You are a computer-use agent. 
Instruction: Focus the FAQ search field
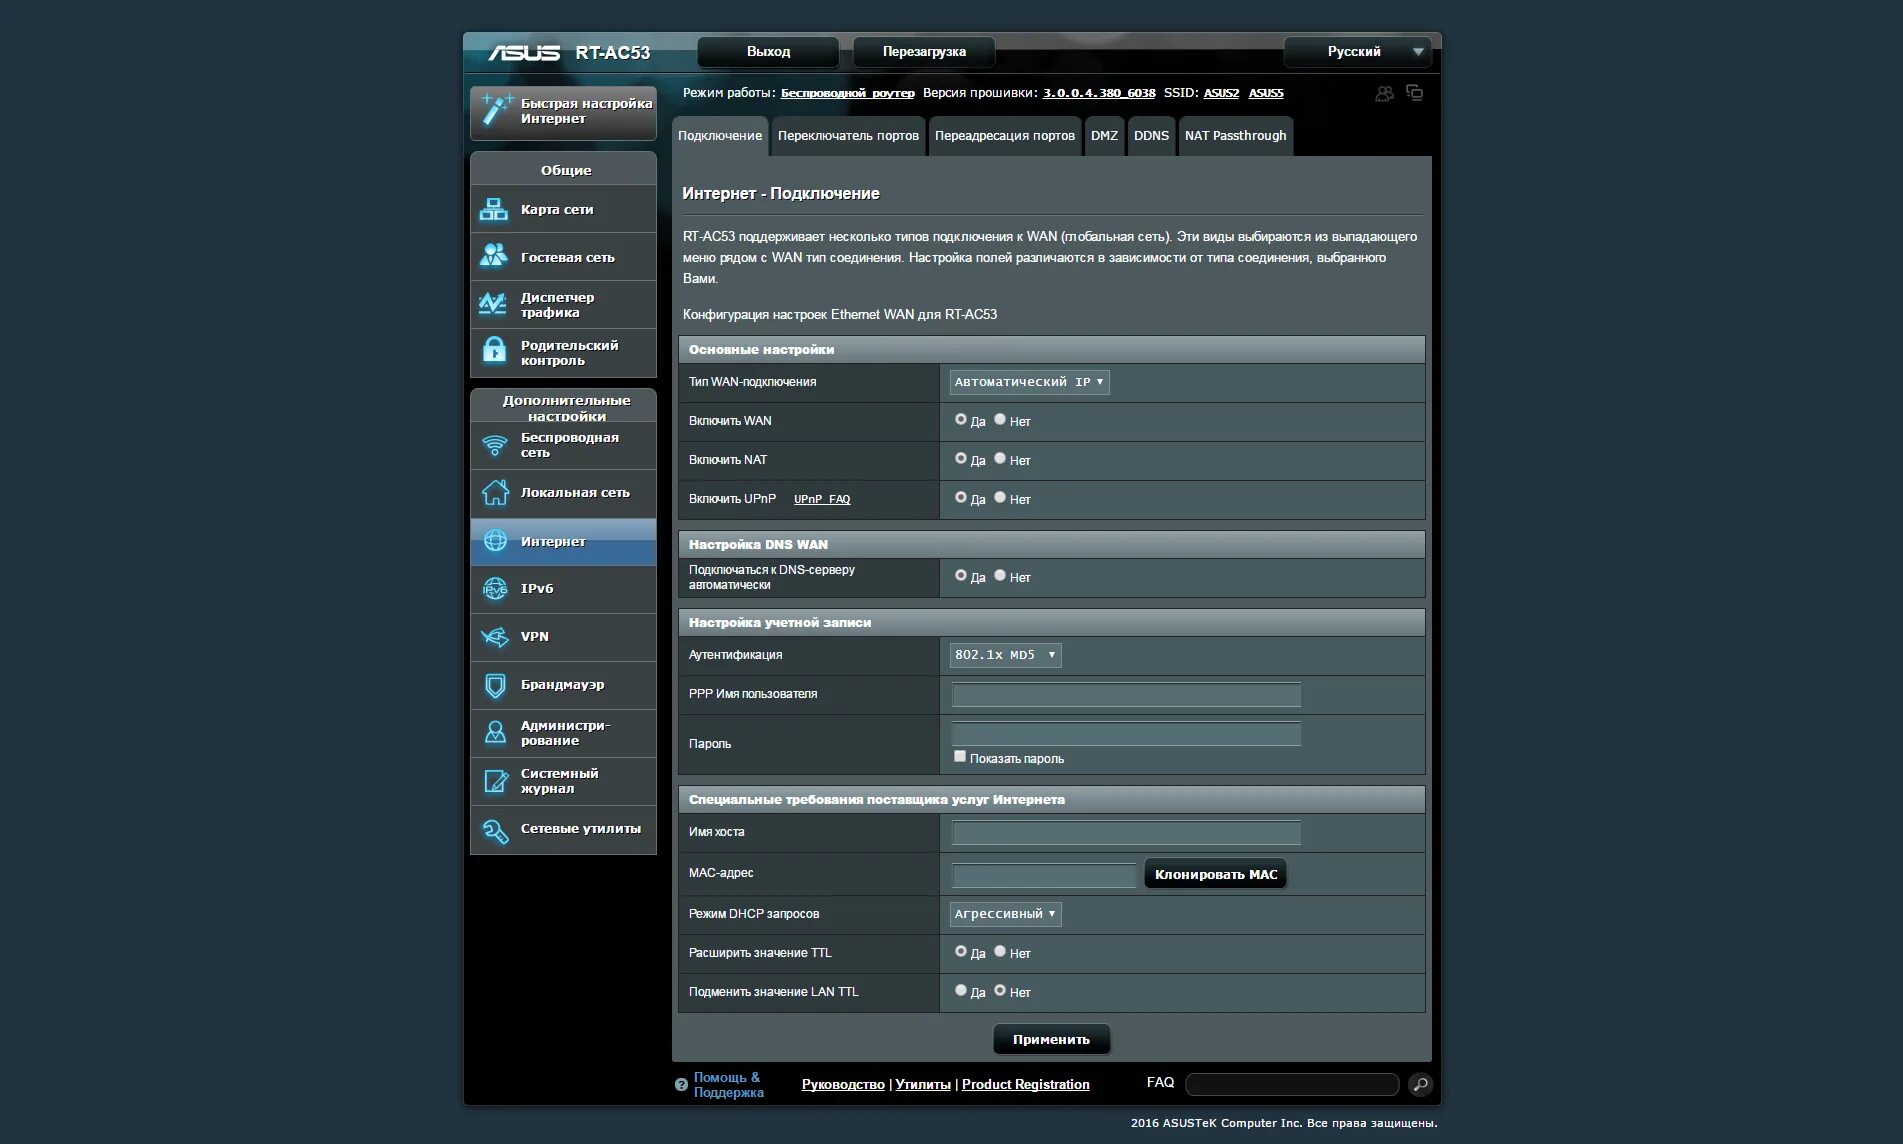(1292, 1085)
